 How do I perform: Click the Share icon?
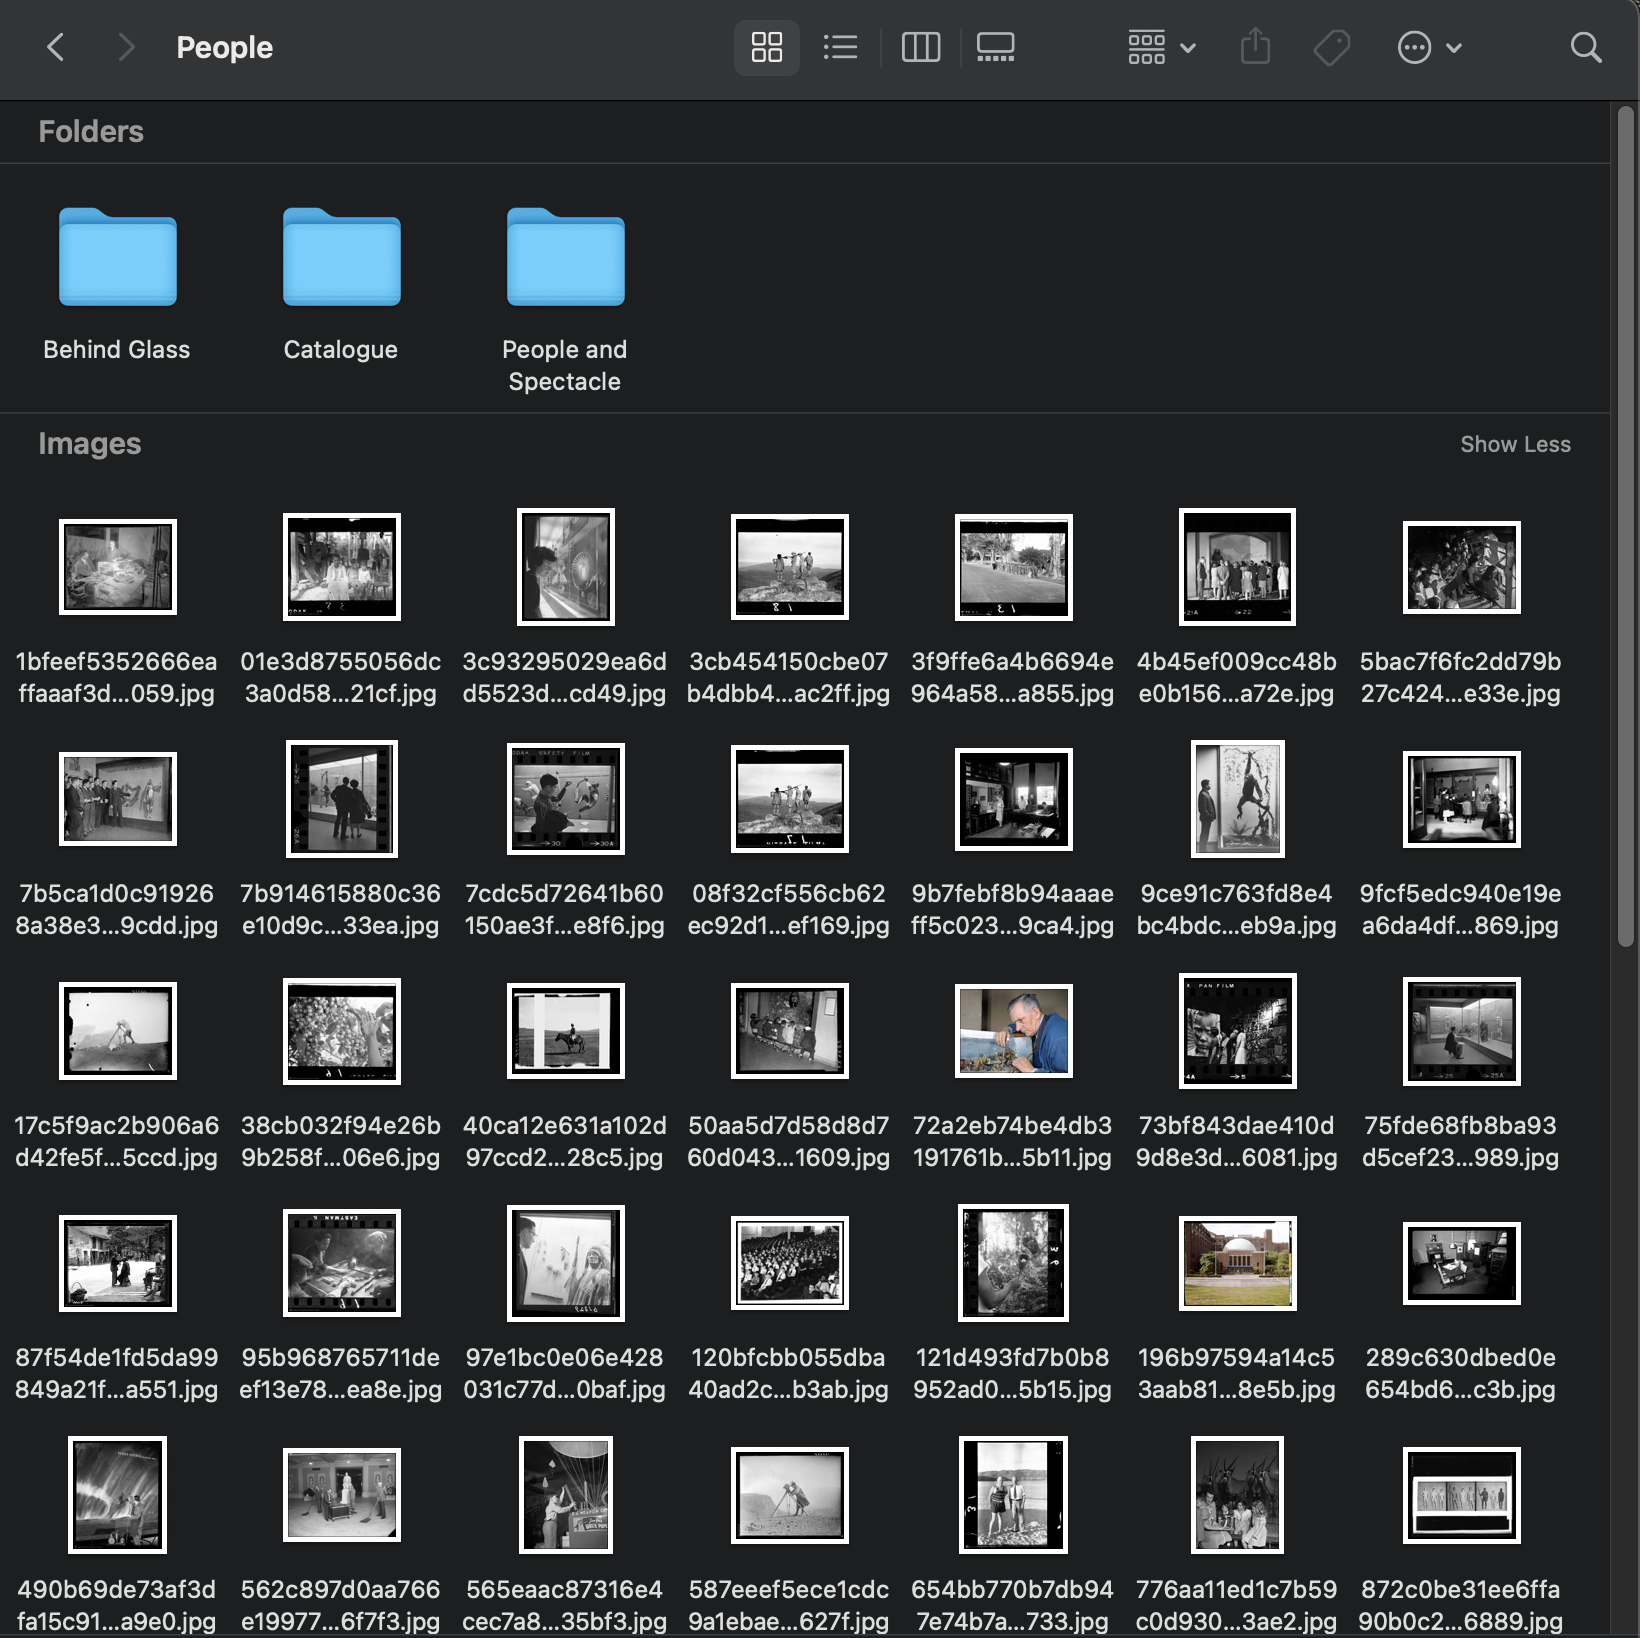point(1255,47)
